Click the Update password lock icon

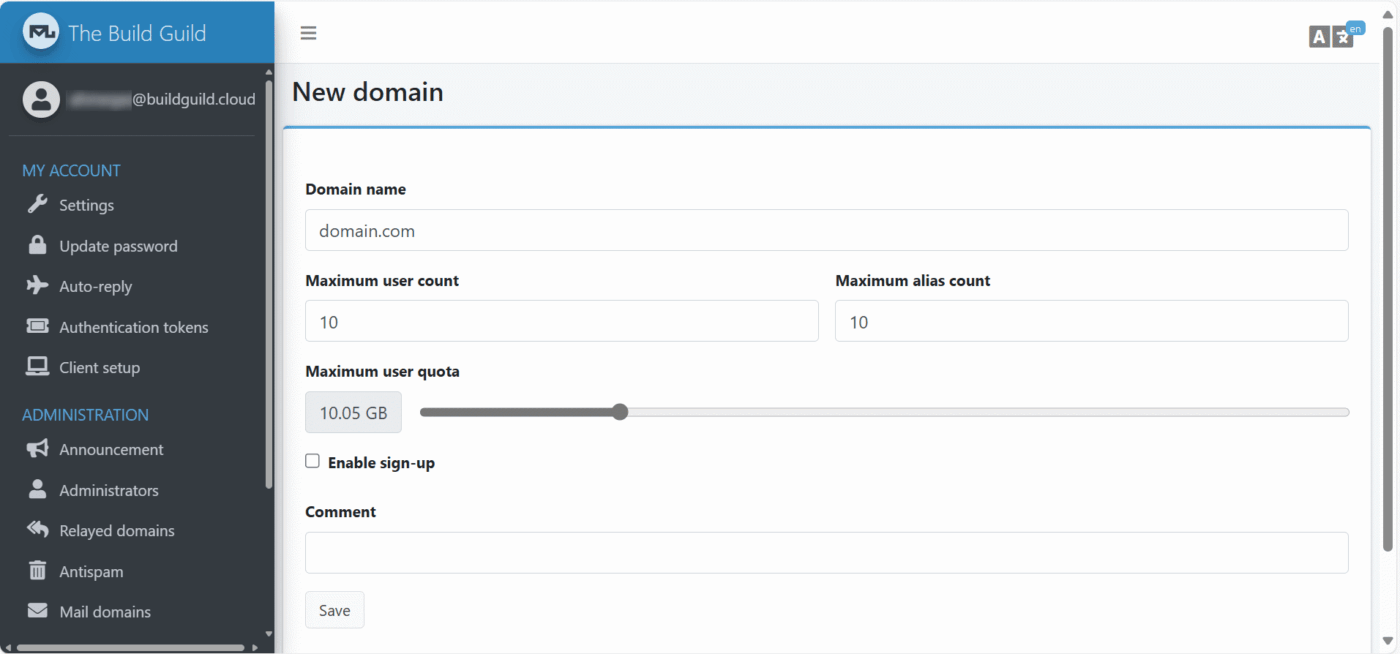(x=38, y=246)
